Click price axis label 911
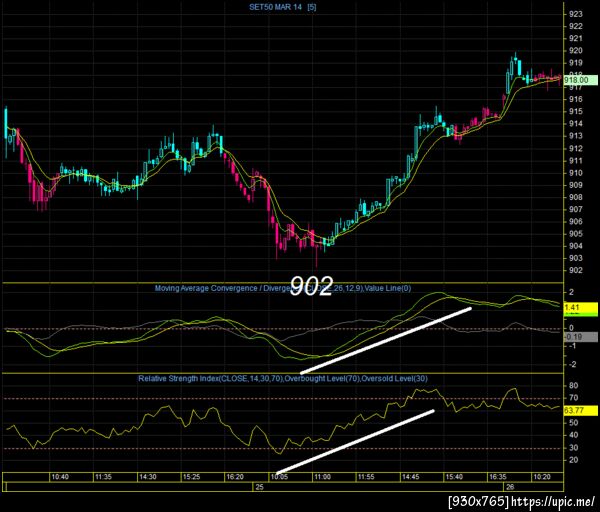Image resolution: width=600 pixels, height=512 pixels. (x=576, y=161)
